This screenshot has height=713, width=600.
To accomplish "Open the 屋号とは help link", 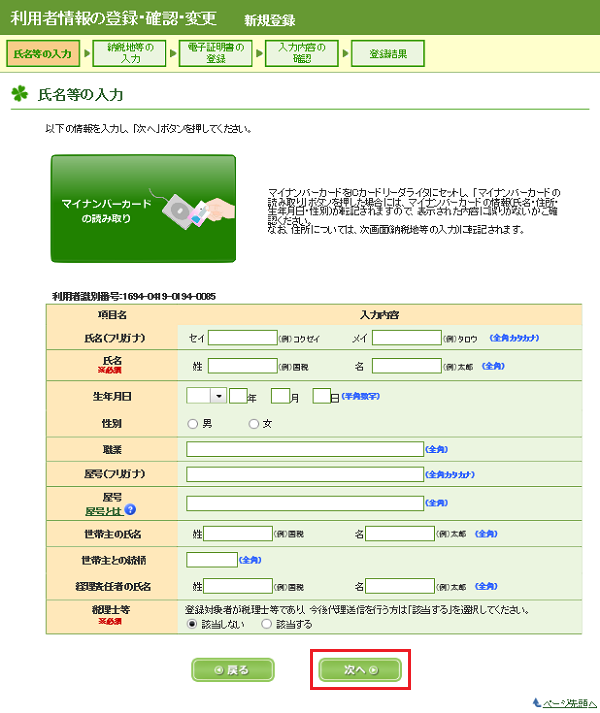I will (104, 511).
